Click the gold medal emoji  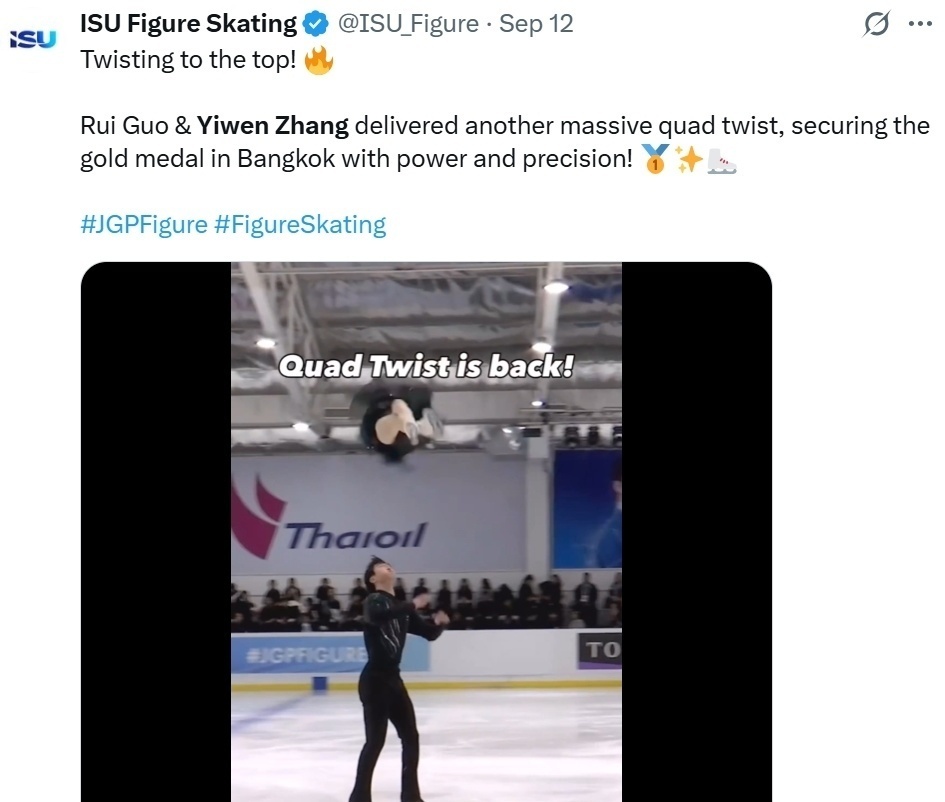pos(655,159)
